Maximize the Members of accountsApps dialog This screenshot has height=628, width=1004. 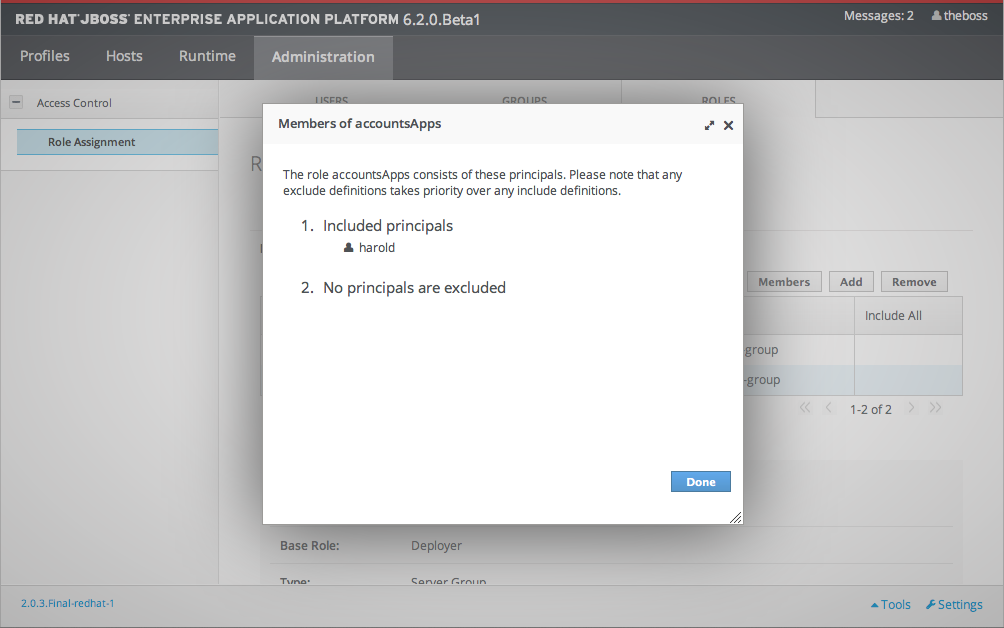709,125
